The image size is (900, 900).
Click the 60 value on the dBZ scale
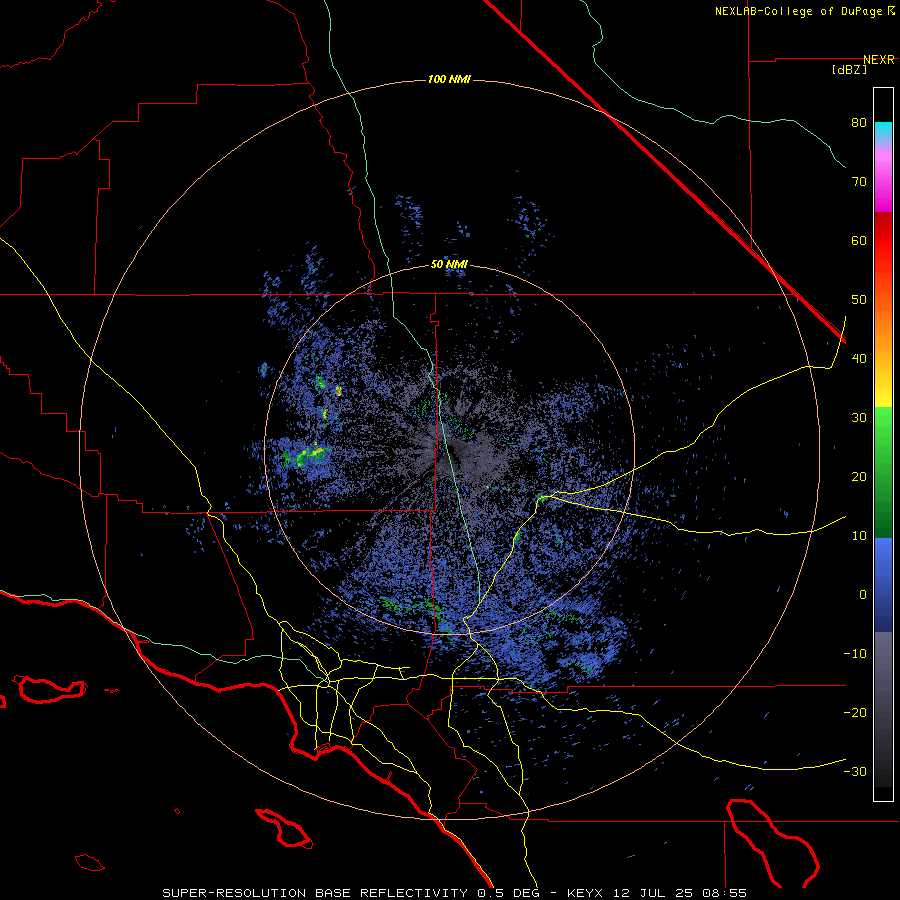tap(859, 240)
